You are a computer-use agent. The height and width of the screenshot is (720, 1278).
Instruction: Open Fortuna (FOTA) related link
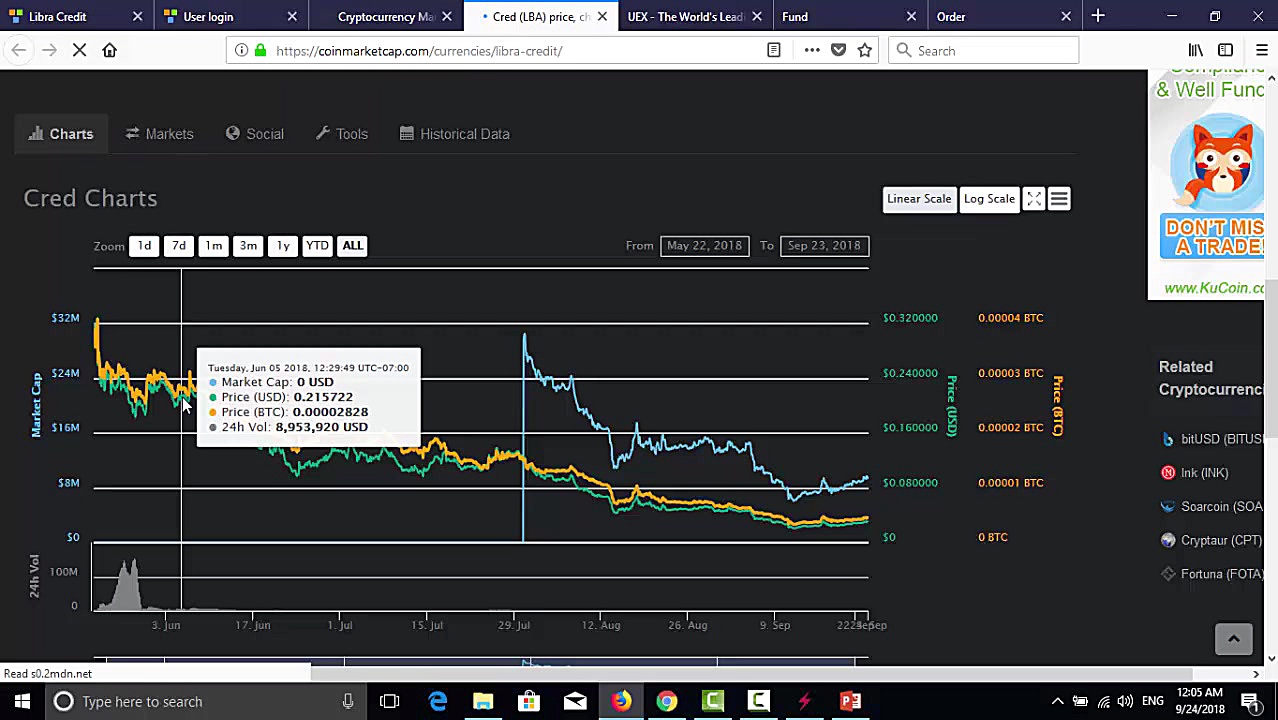point(1211,574)
